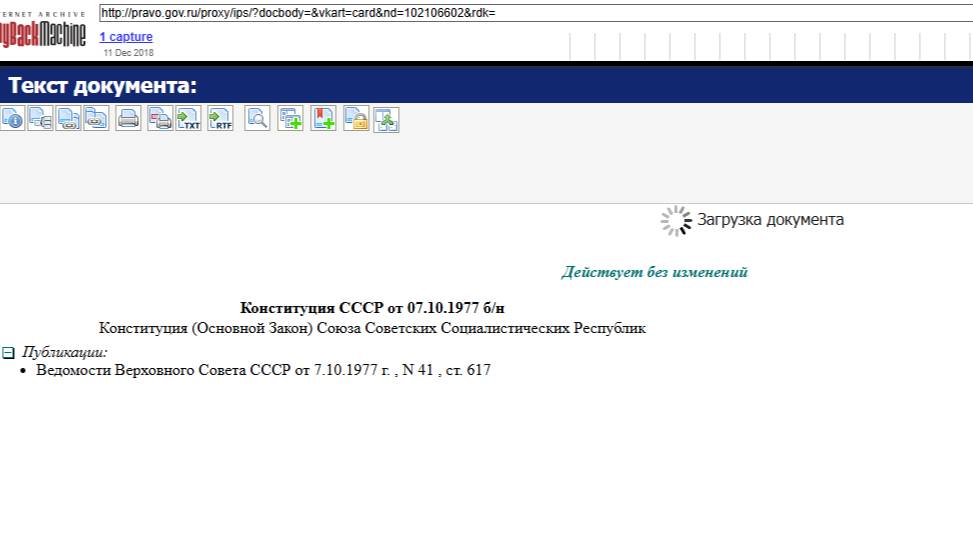Click the print selected fragment icon
This screenshot has width=973, height=548.
160,119
